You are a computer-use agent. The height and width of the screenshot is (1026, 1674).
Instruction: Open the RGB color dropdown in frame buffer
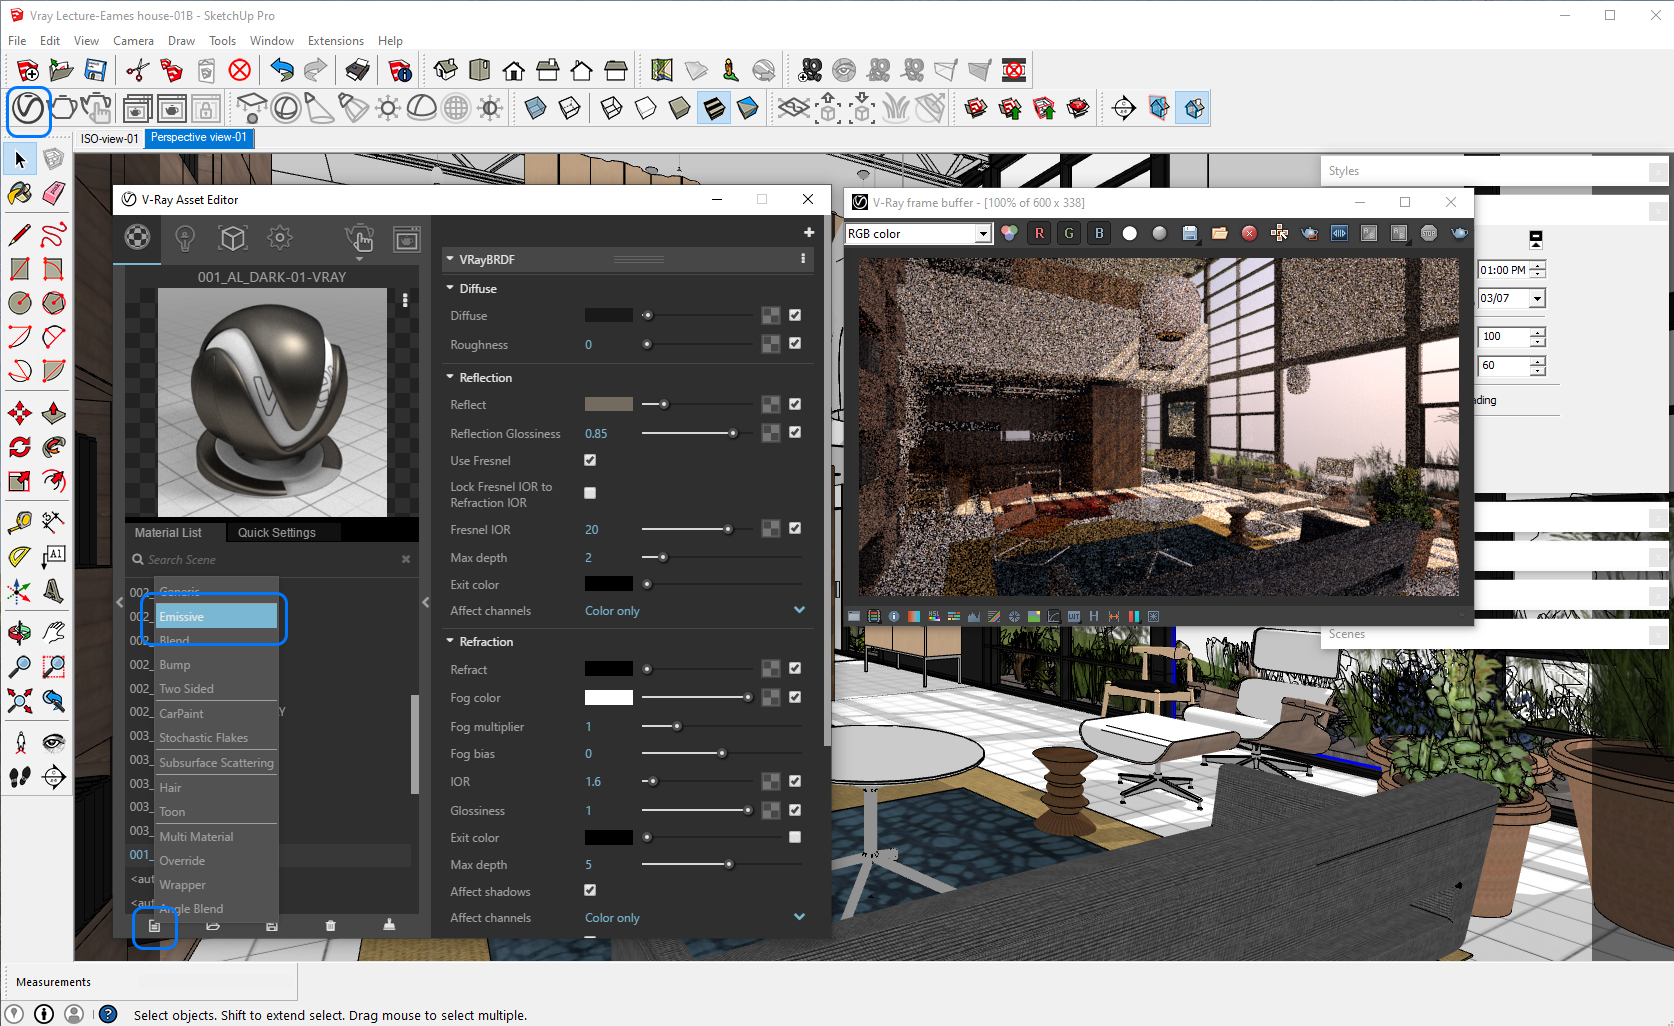click(x=983, y=232)
